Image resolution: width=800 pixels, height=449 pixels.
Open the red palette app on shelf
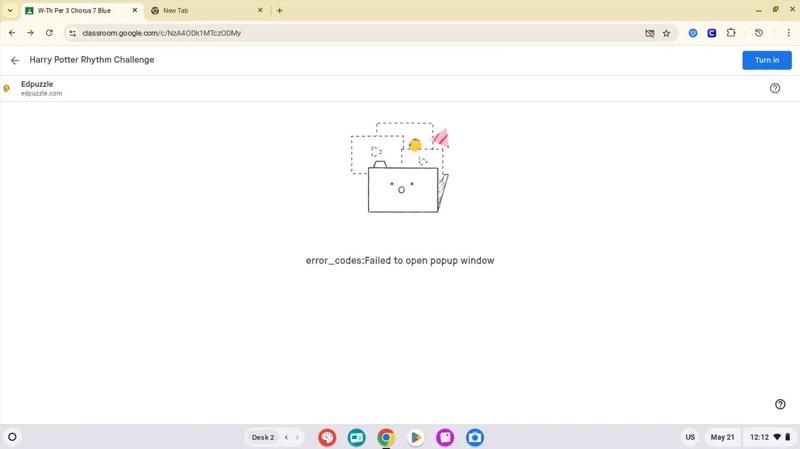[327, 437]
